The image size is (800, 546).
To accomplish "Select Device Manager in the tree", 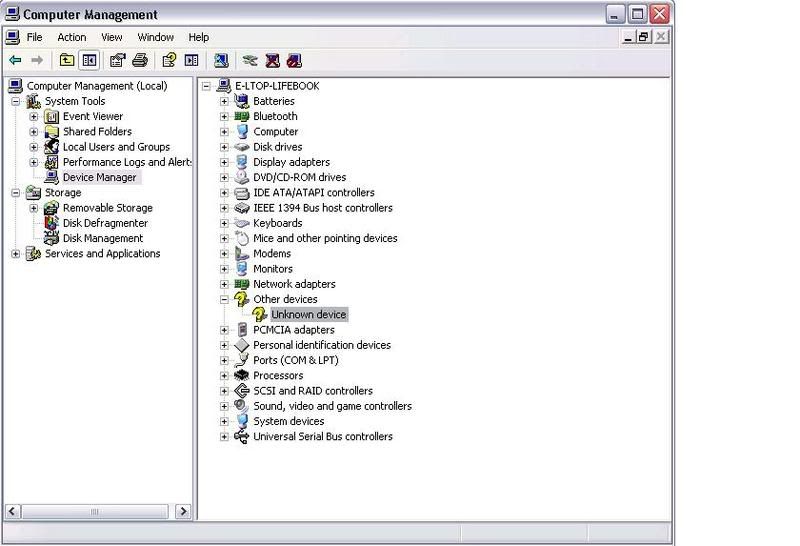I will click(99, 177).
